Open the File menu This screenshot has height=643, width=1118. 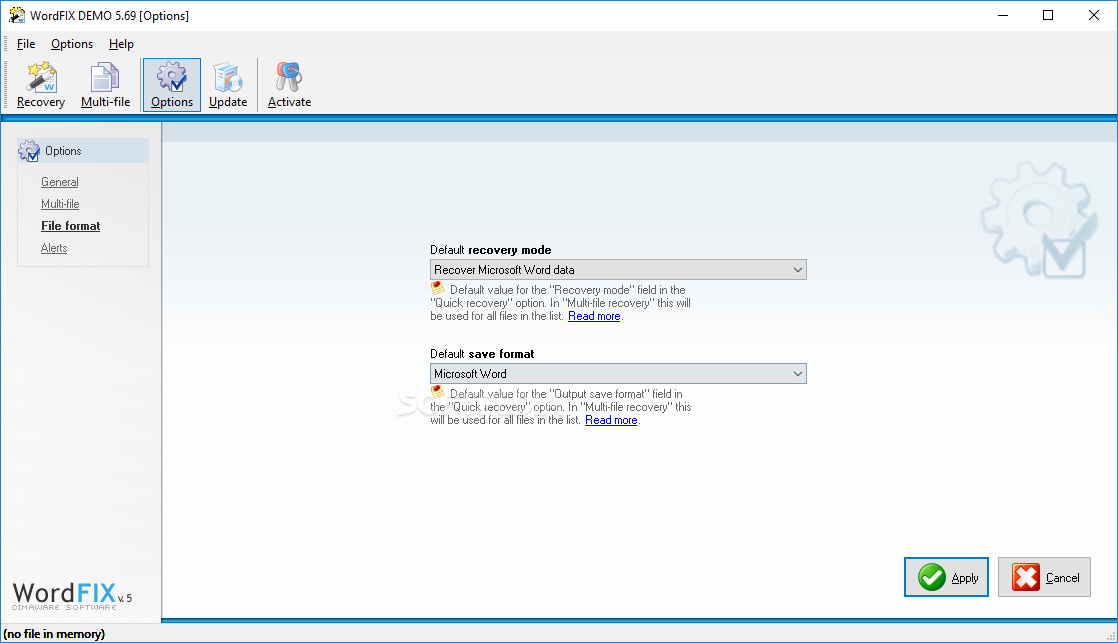pyautogui.click(x=26, y=43)
